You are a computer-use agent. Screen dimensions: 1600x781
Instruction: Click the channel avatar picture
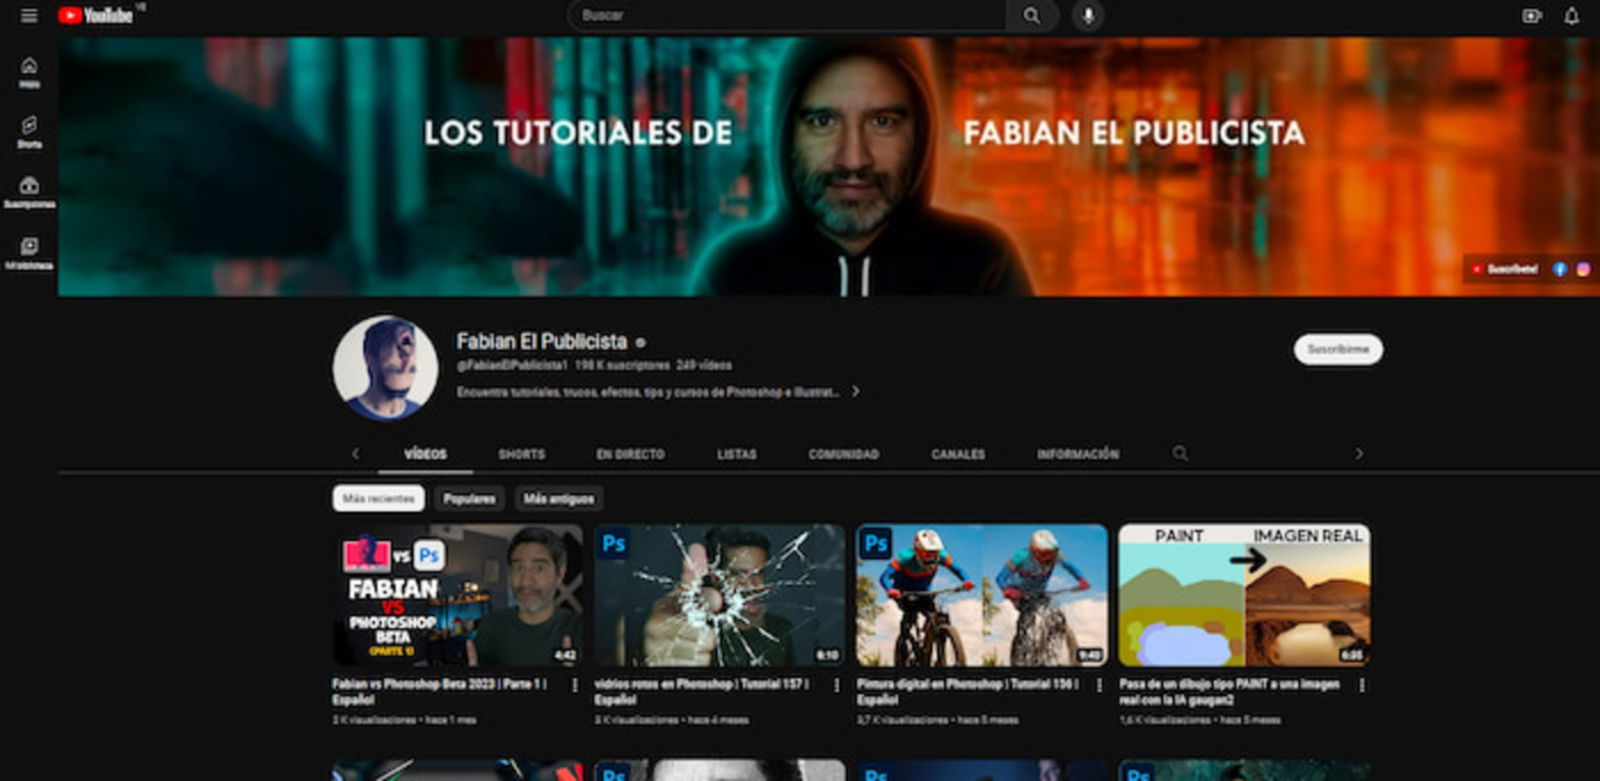click(385, 368)
